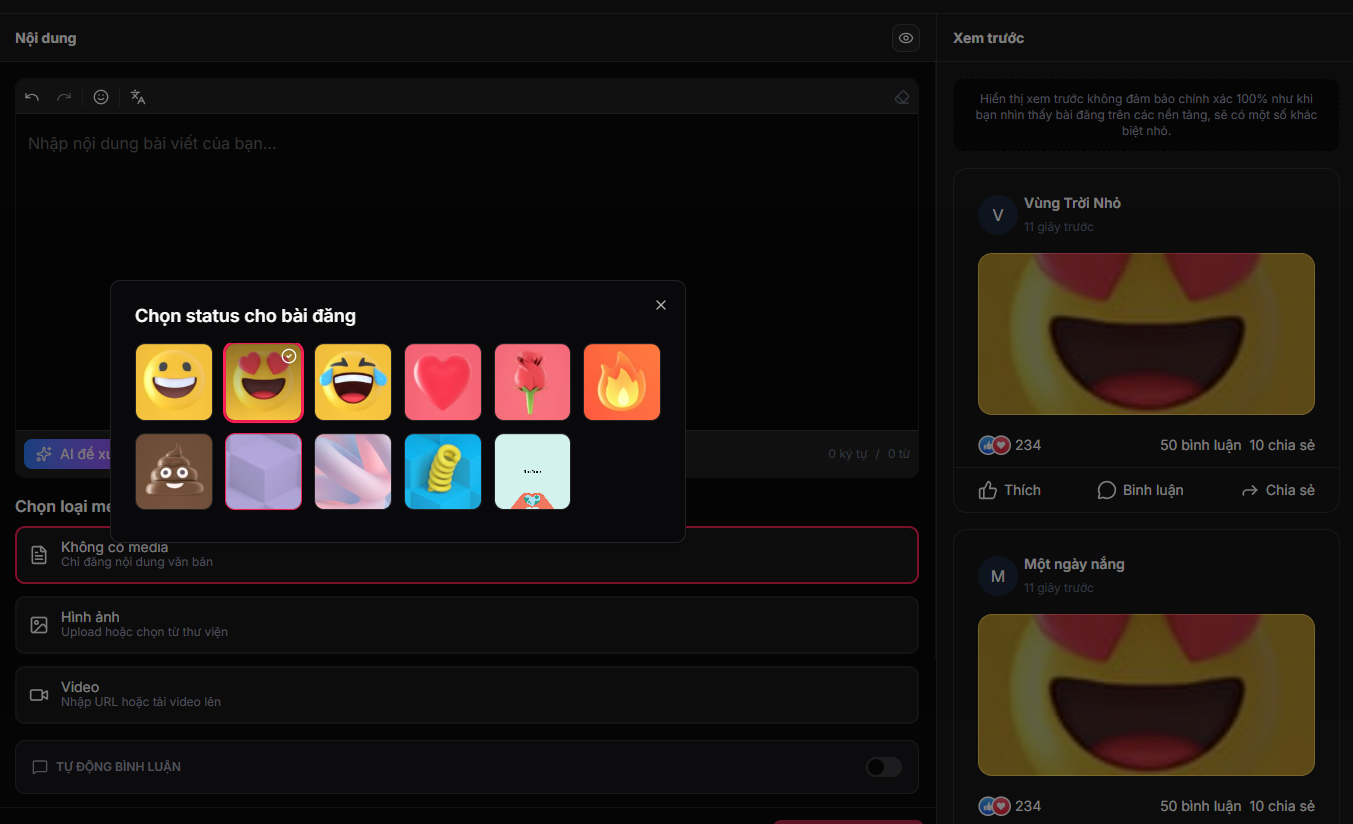
Task: Choose the laughing tears emoji status
Action: 353,382
